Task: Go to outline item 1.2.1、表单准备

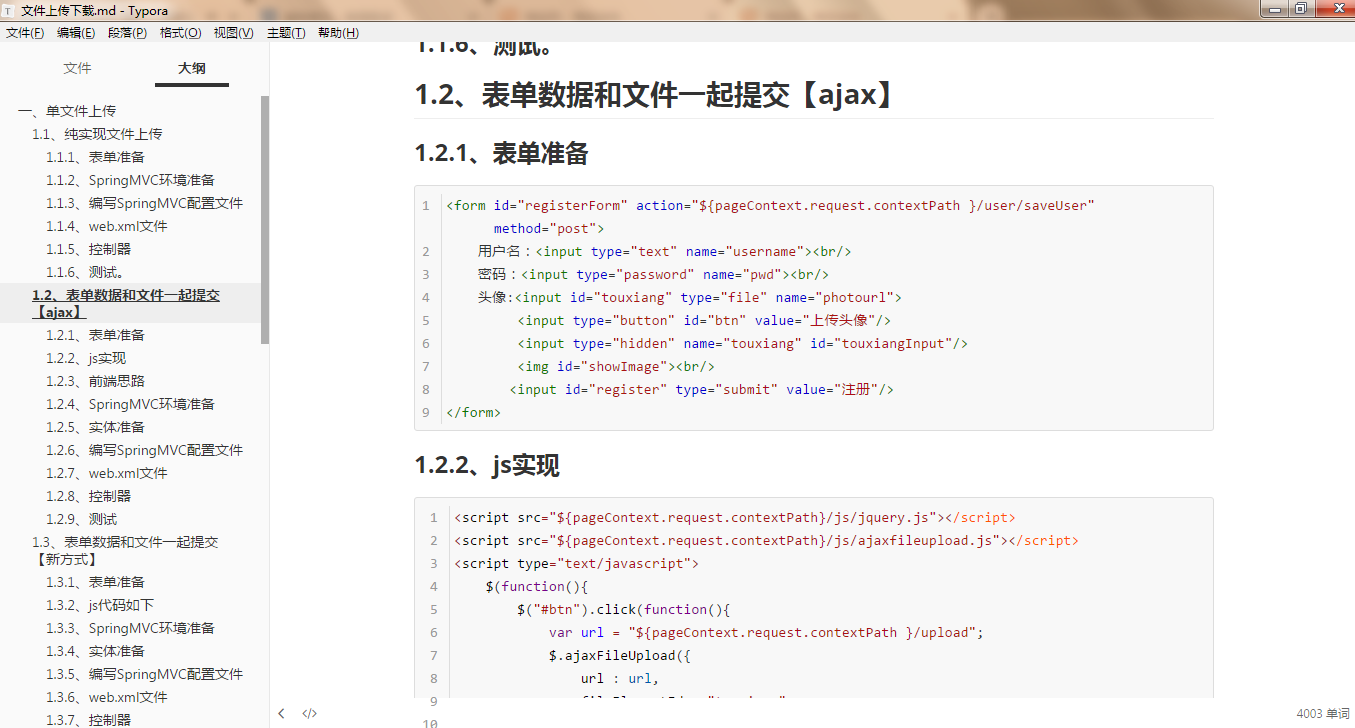Action: (95, 335)
